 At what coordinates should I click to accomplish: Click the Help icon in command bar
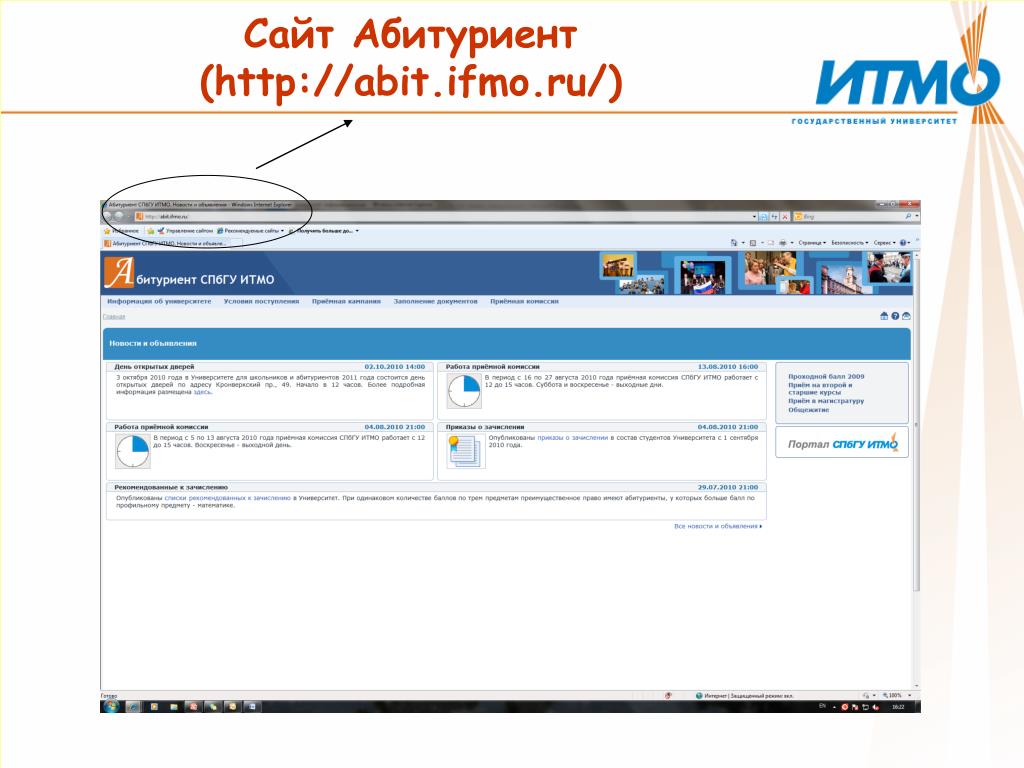click(904, 243)
